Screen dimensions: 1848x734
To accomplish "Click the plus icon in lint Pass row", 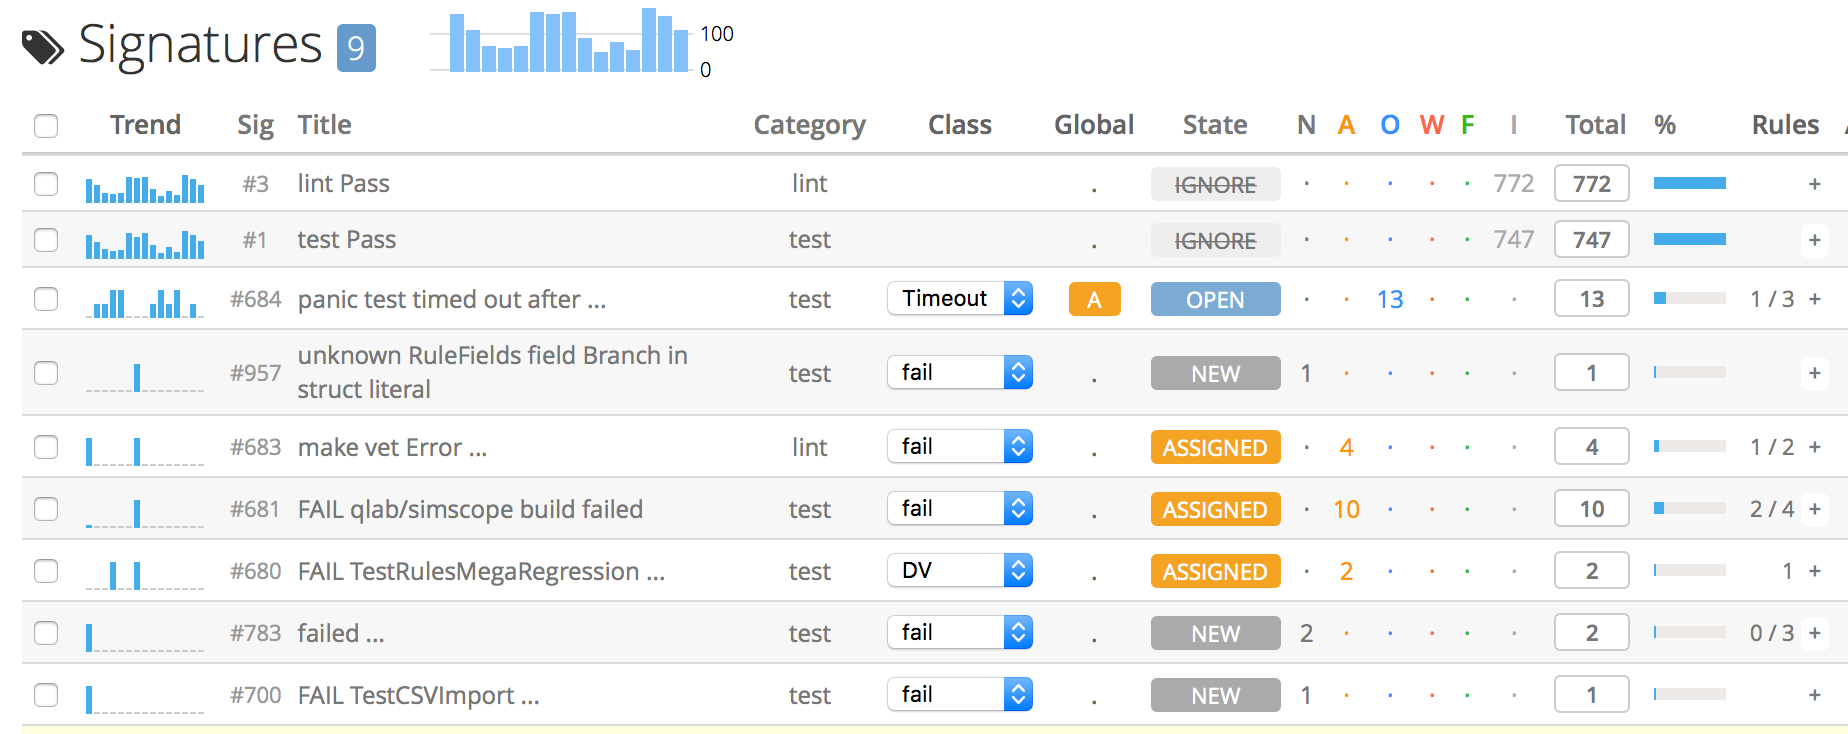I will [1814, 184].
